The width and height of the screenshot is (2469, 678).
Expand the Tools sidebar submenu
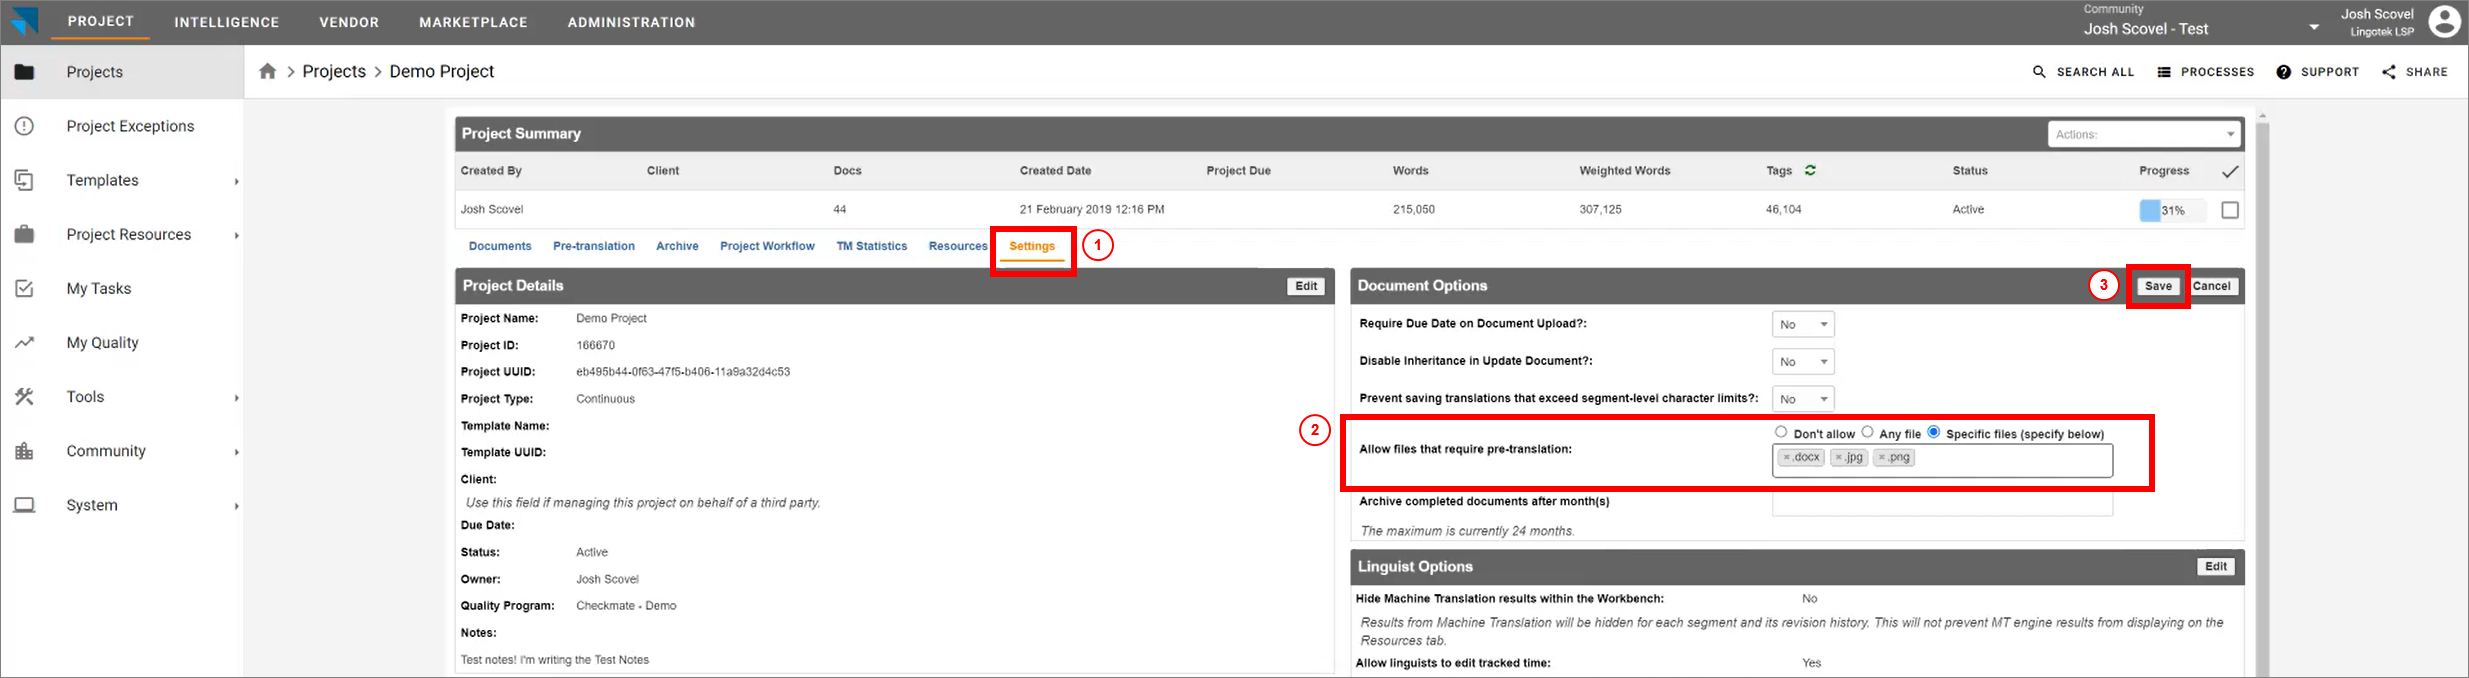point(237,397)
